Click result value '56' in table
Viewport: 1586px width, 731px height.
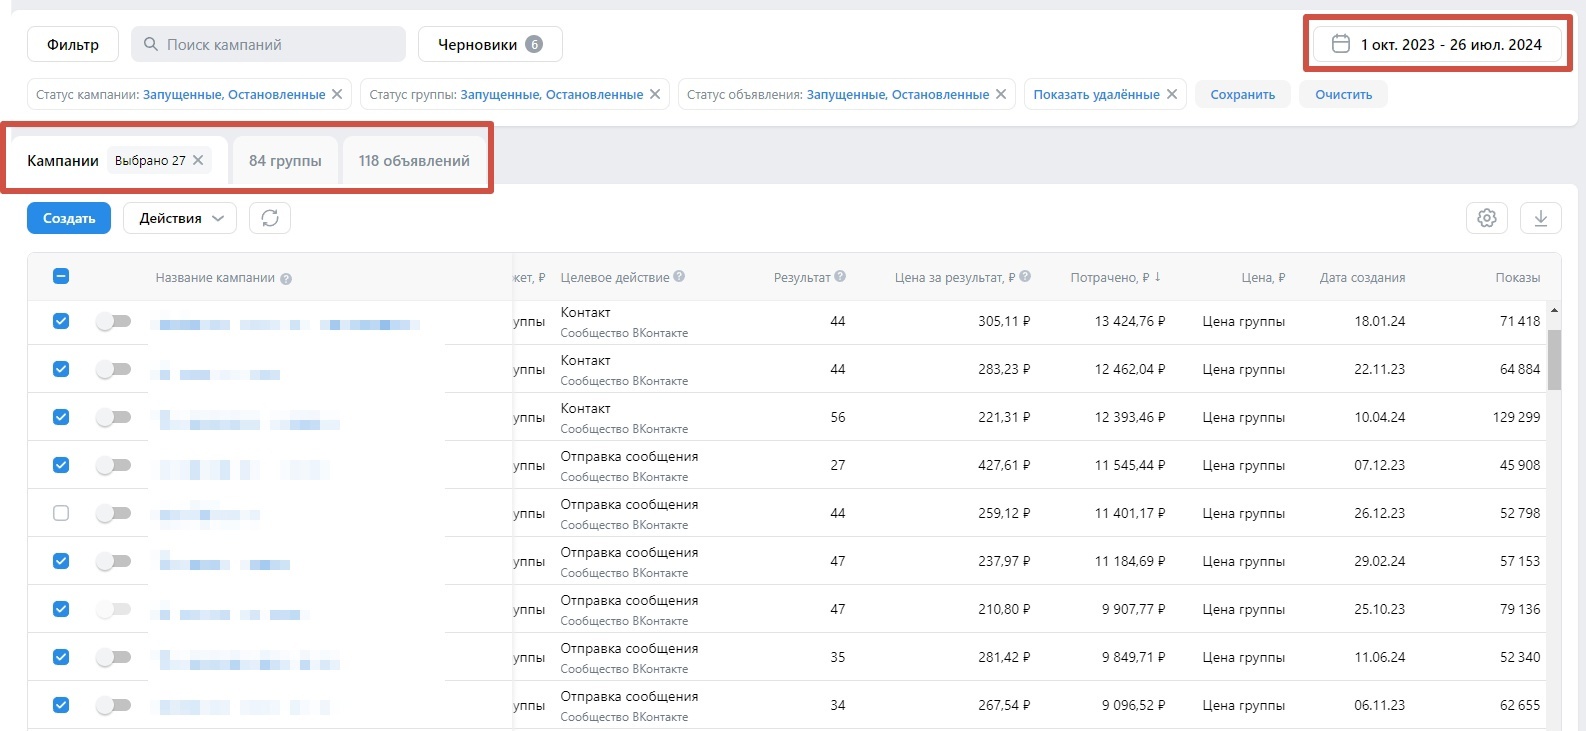click(x=838, y=417)
